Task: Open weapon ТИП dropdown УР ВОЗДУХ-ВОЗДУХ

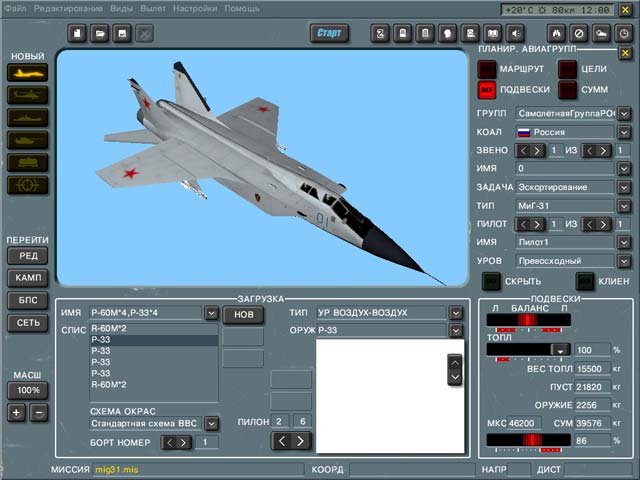Action: (x=456, y=313)
